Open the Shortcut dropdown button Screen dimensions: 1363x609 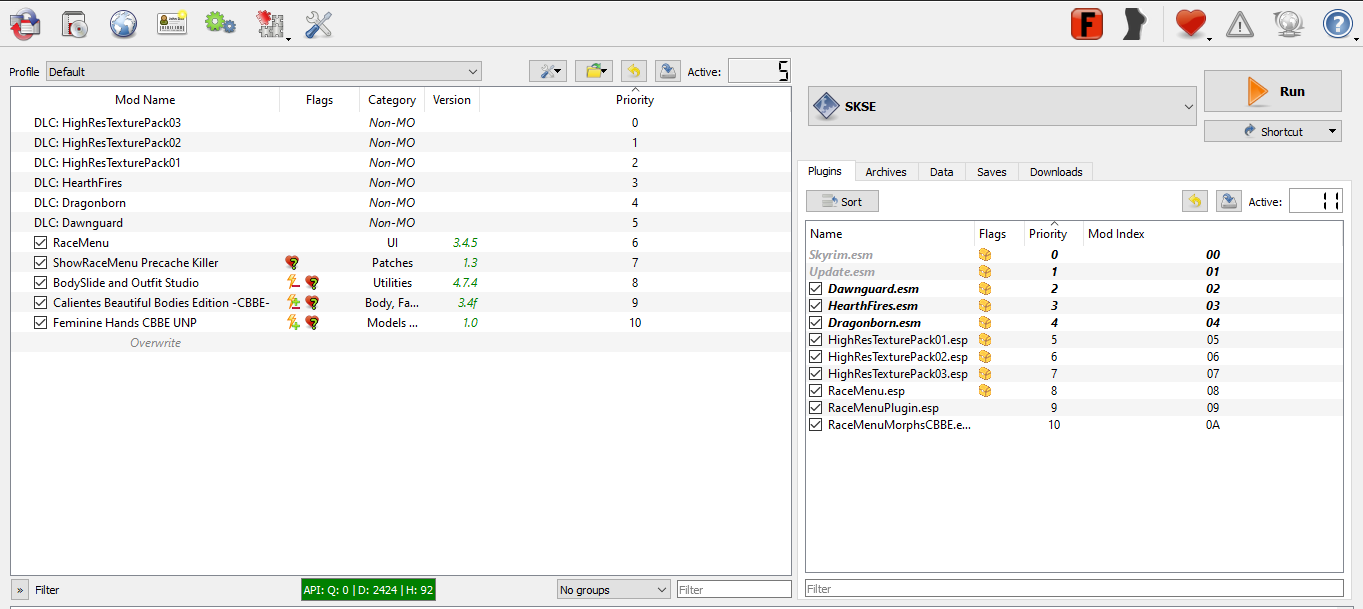coord(1273,131)
